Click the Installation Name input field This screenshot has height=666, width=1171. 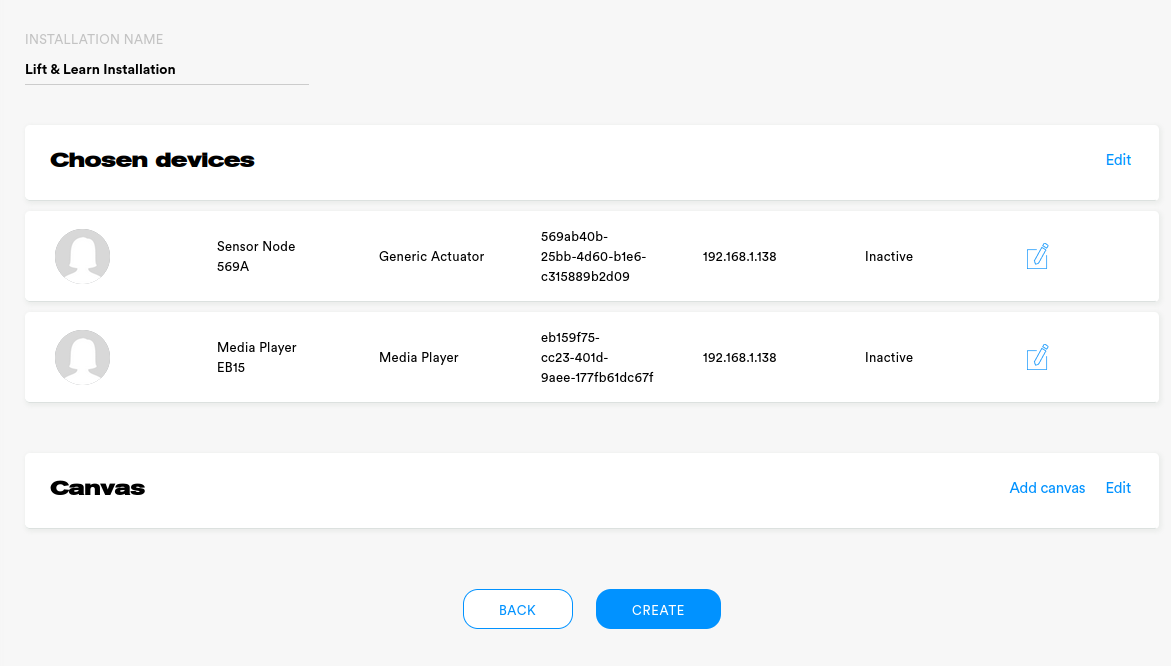click(x=167, y=69)
